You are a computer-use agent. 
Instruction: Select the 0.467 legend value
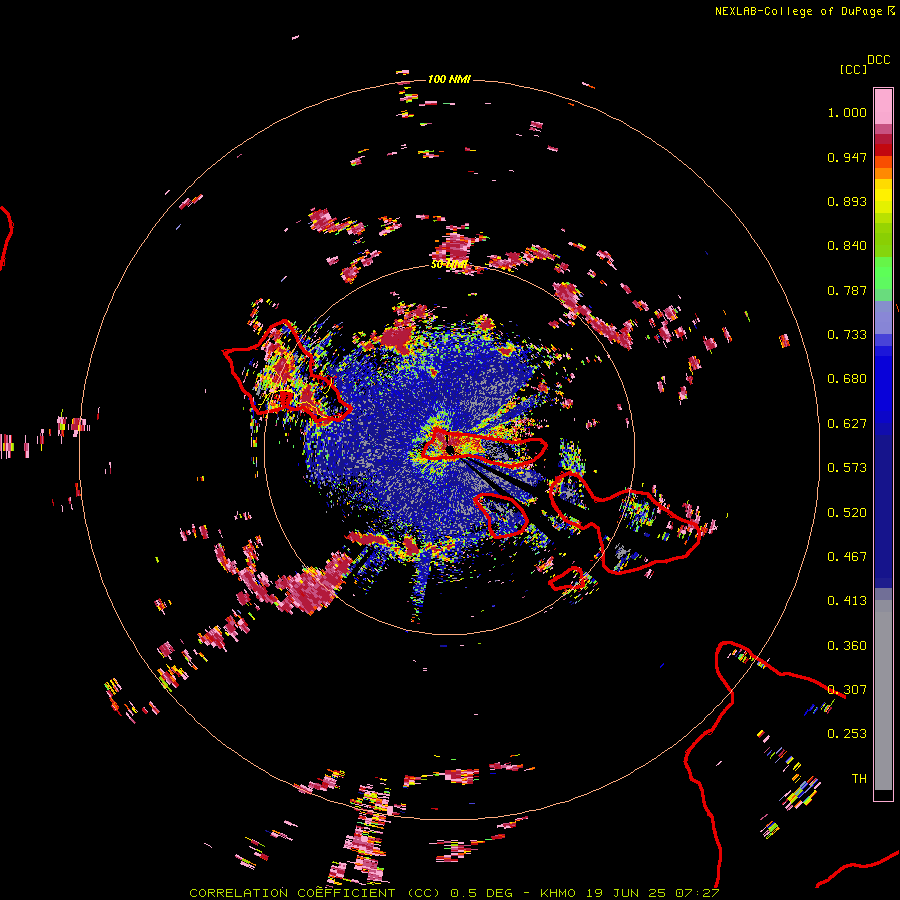847,557
